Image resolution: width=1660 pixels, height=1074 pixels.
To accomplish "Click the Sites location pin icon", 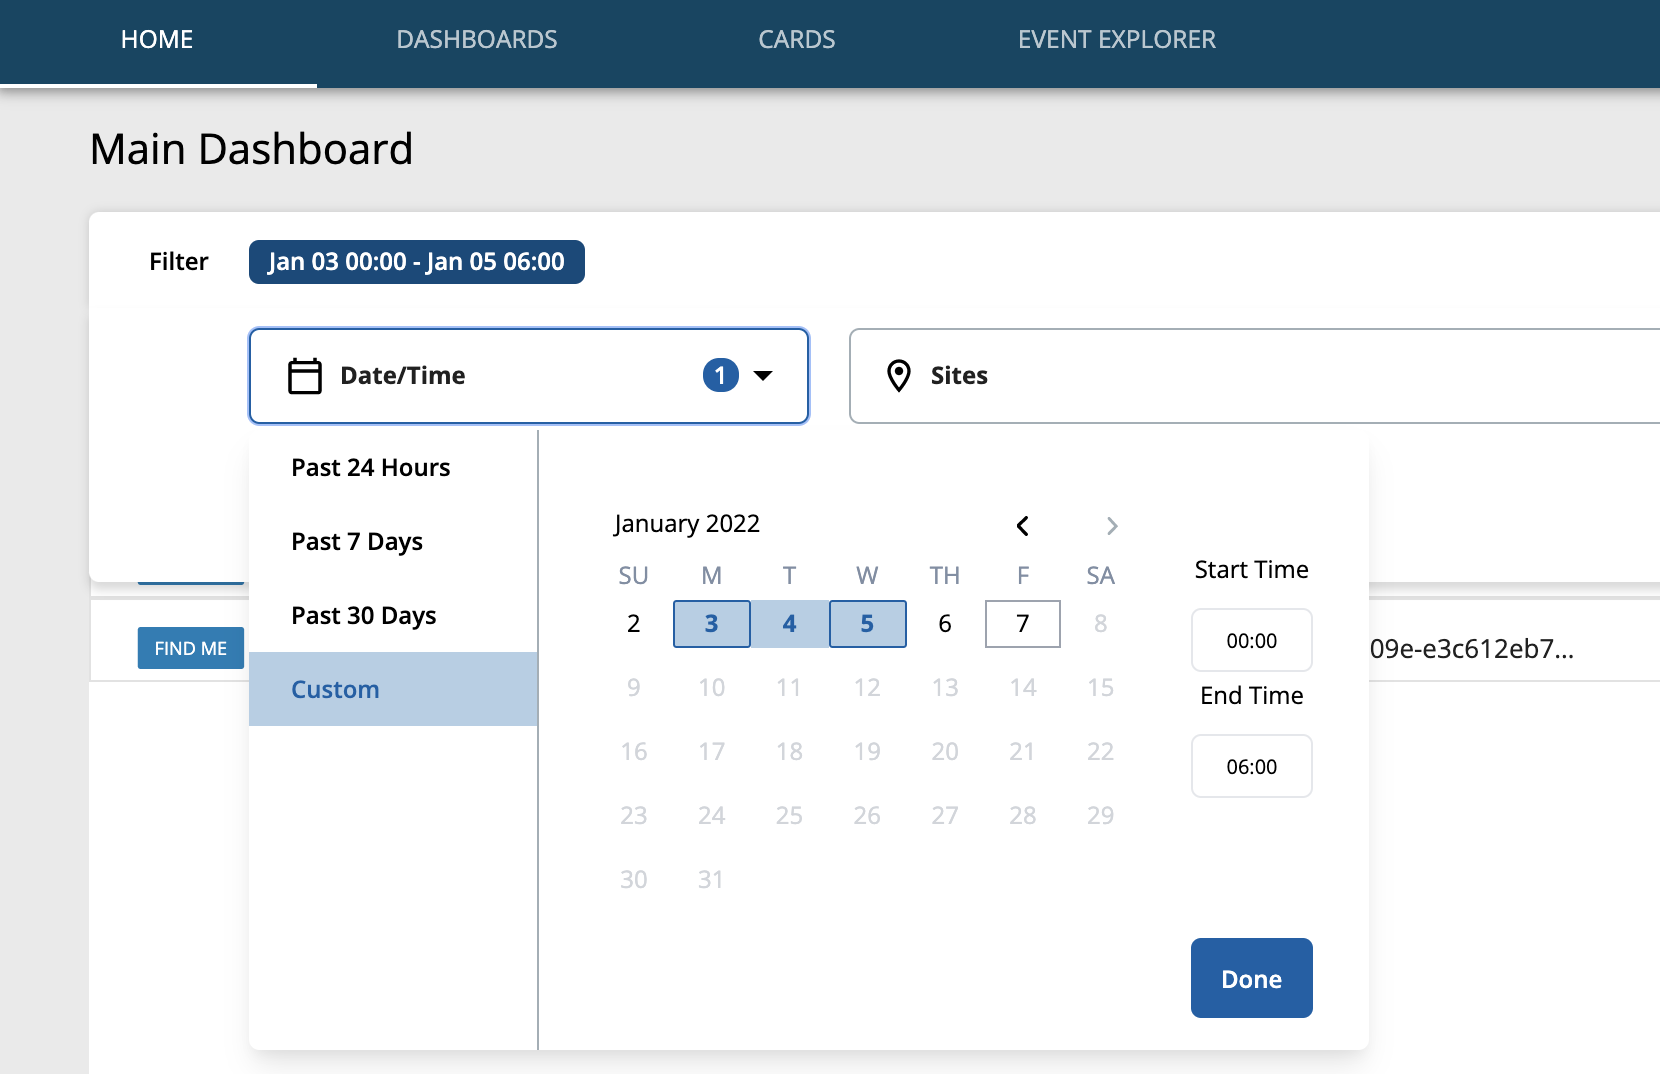I will (x=899, y=376).
